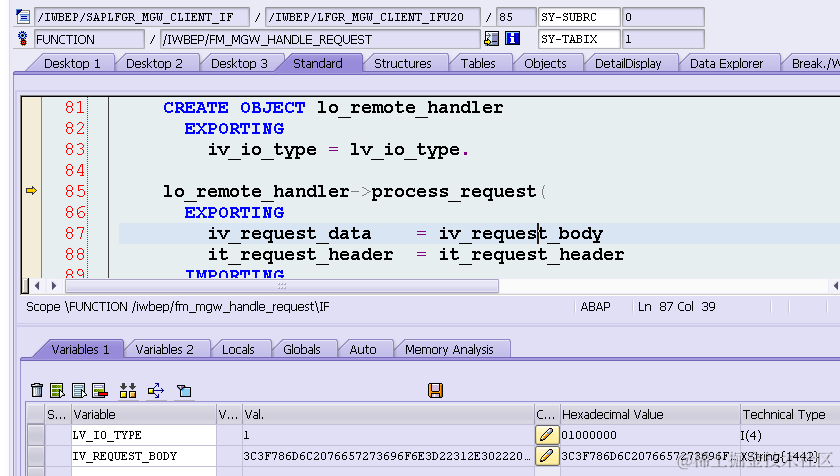Viewport: 840px width, 476px height.
Task: Switch to the Desktop 1 tab
Action: (x=72, y=63)
